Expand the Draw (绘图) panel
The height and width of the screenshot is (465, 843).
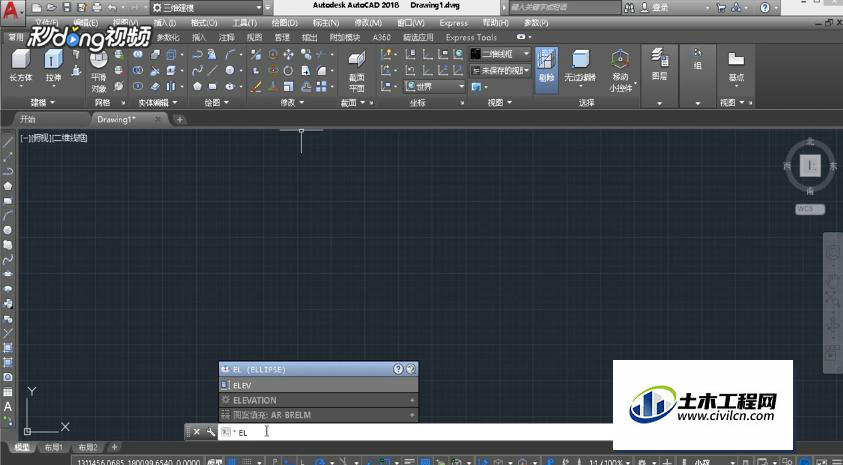pos(217,102)
